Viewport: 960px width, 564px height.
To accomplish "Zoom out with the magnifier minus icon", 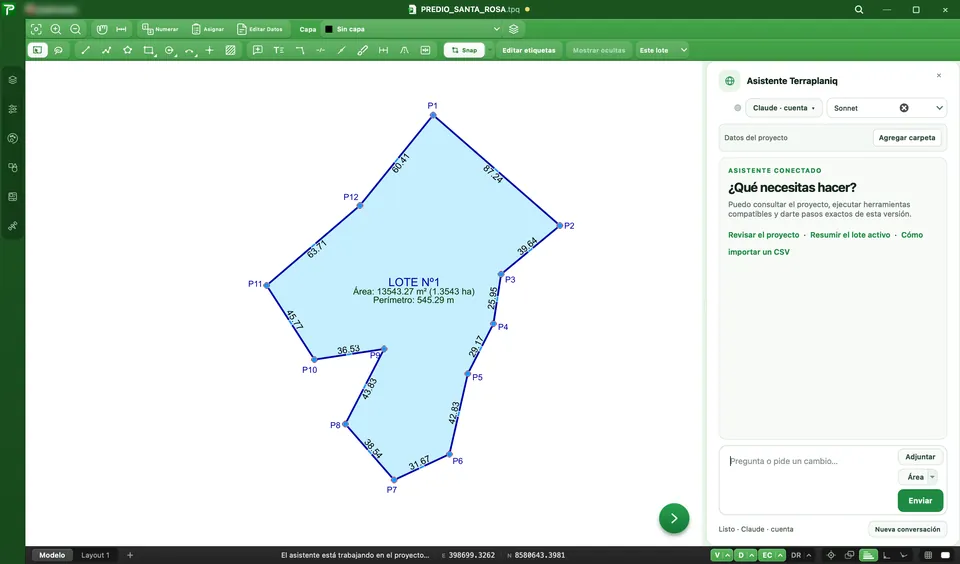I will pos(75,29).
